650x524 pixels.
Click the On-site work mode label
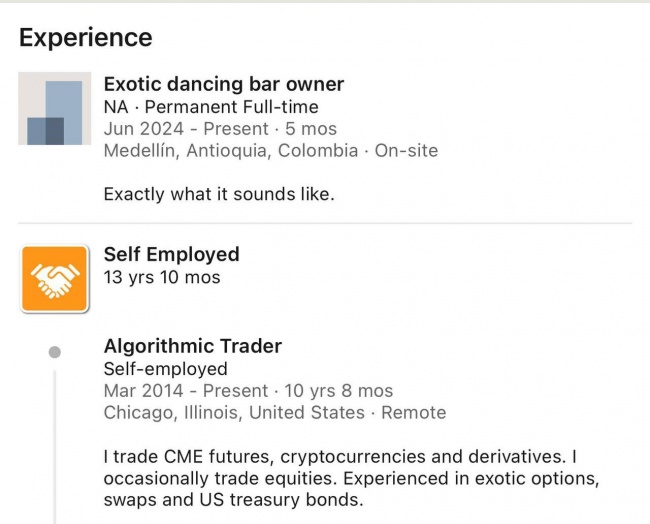[406, 150]
